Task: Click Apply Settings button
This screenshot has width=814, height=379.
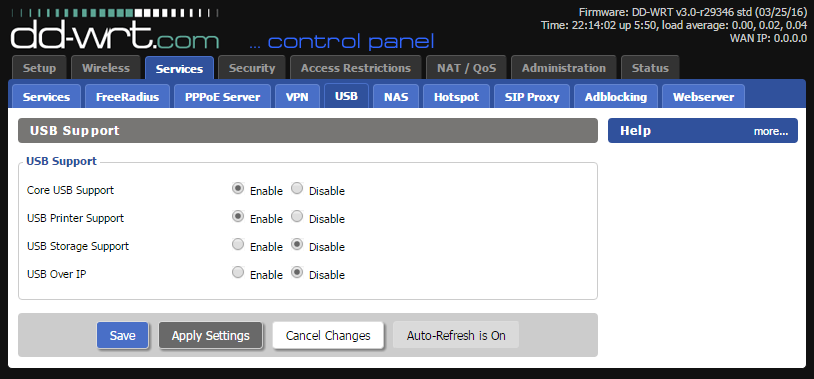Action: click(211, 335)
